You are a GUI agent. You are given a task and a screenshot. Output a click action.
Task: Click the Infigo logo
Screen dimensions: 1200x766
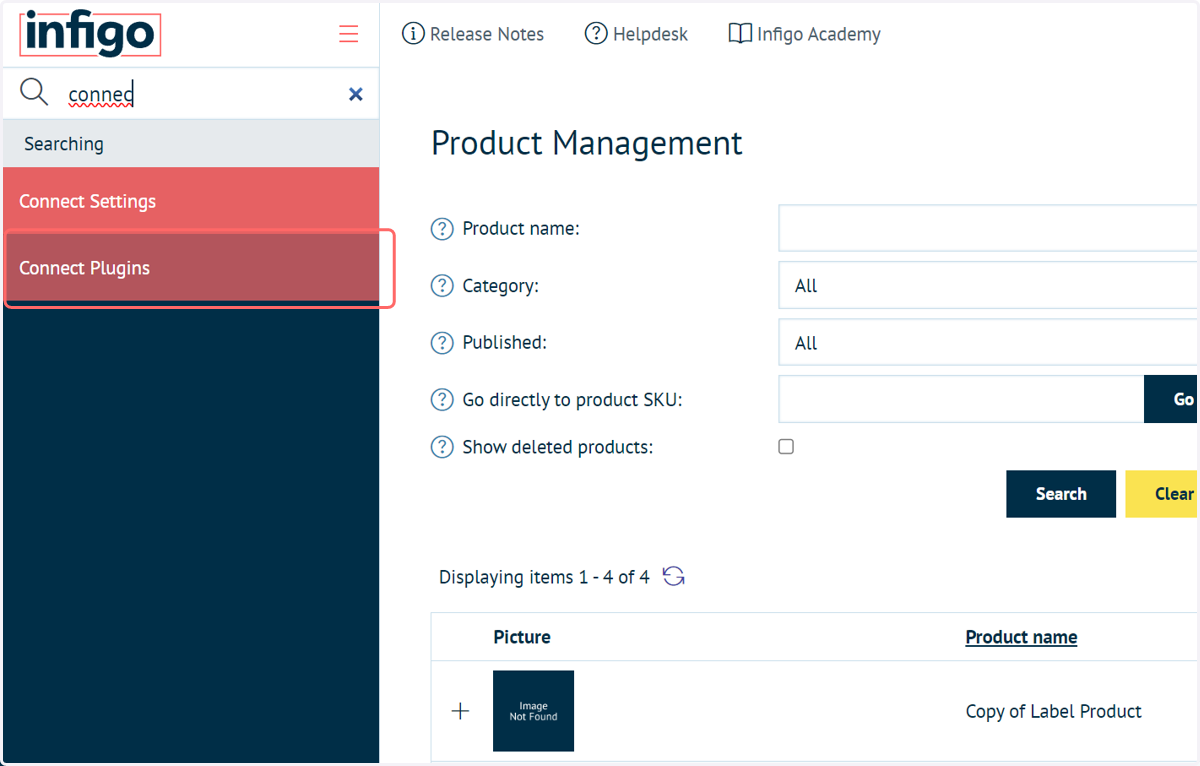[90, 34]
